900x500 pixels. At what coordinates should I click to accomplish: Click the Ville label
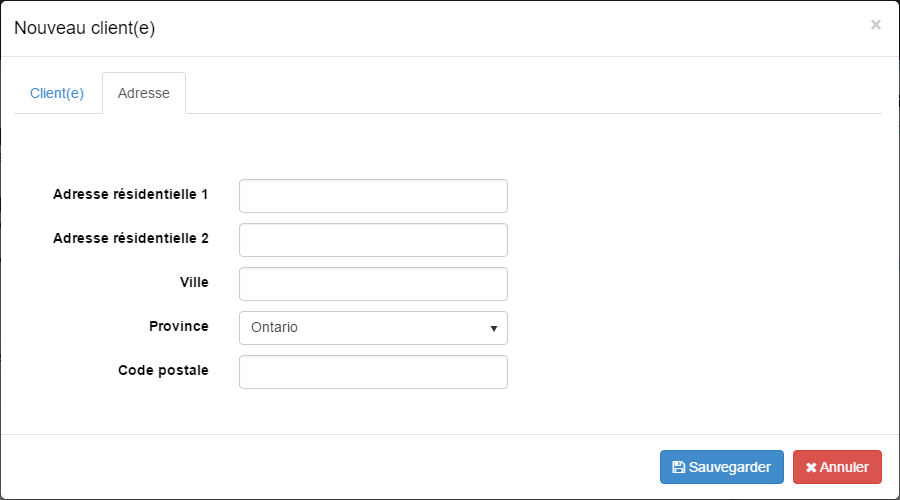(194, 282)
